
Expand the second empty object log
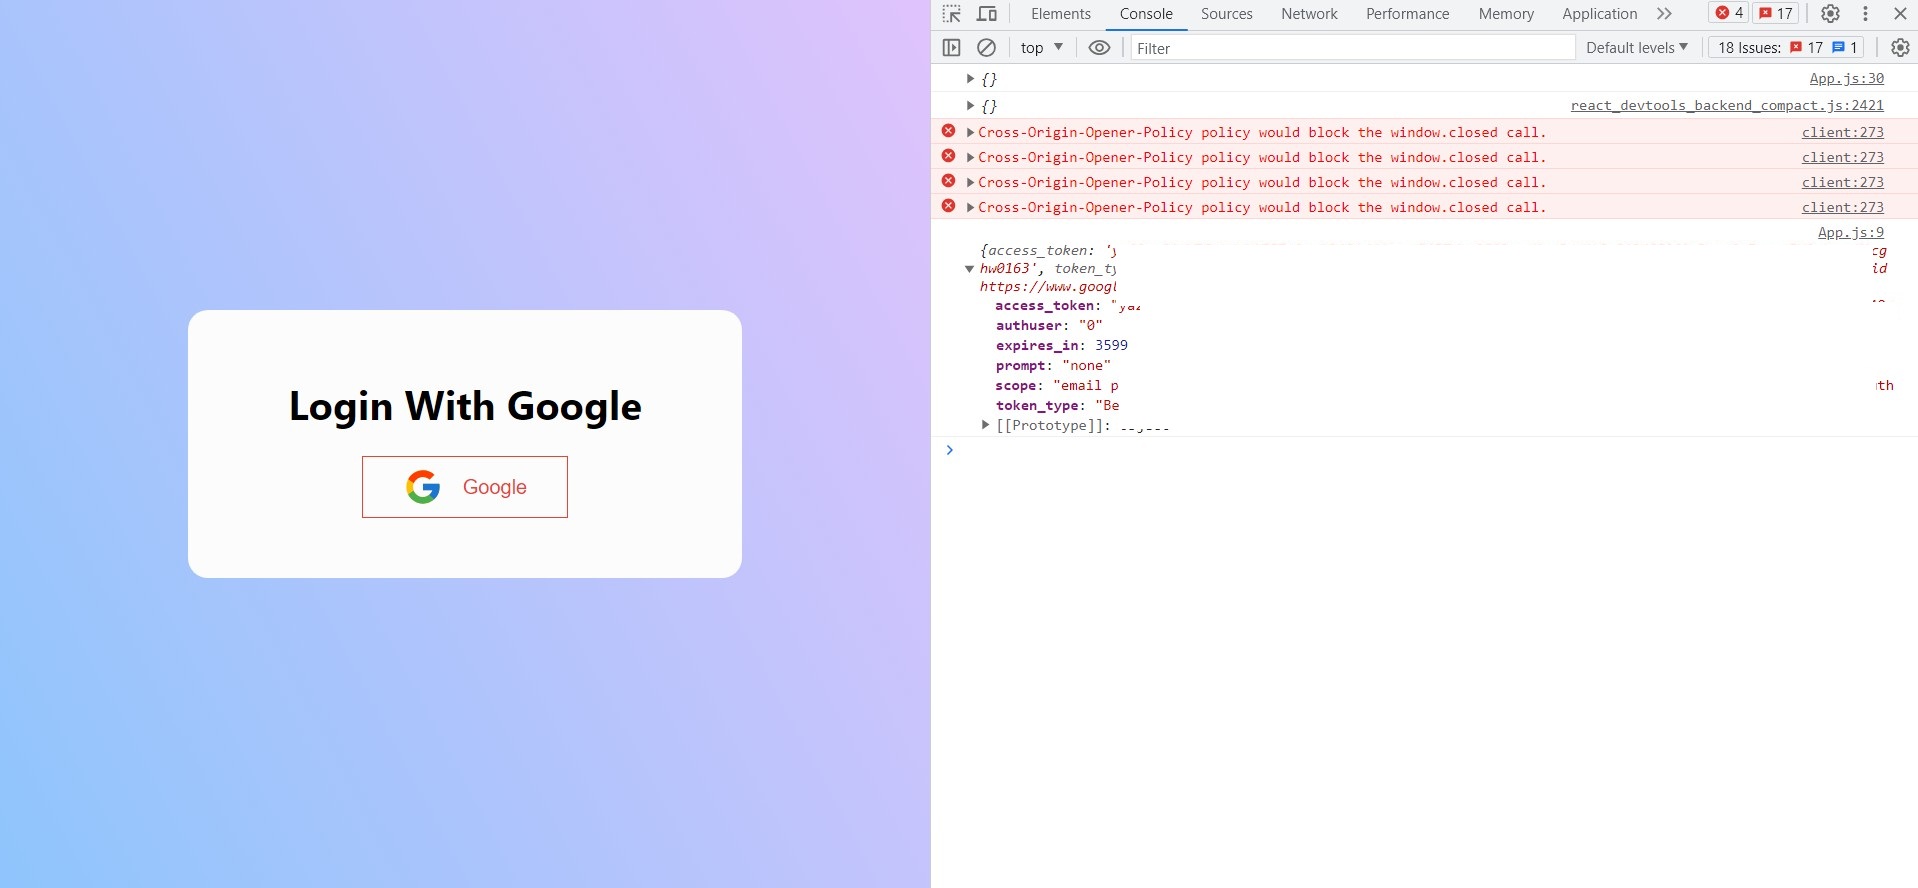pyautogui.click(x=970, y=105)
